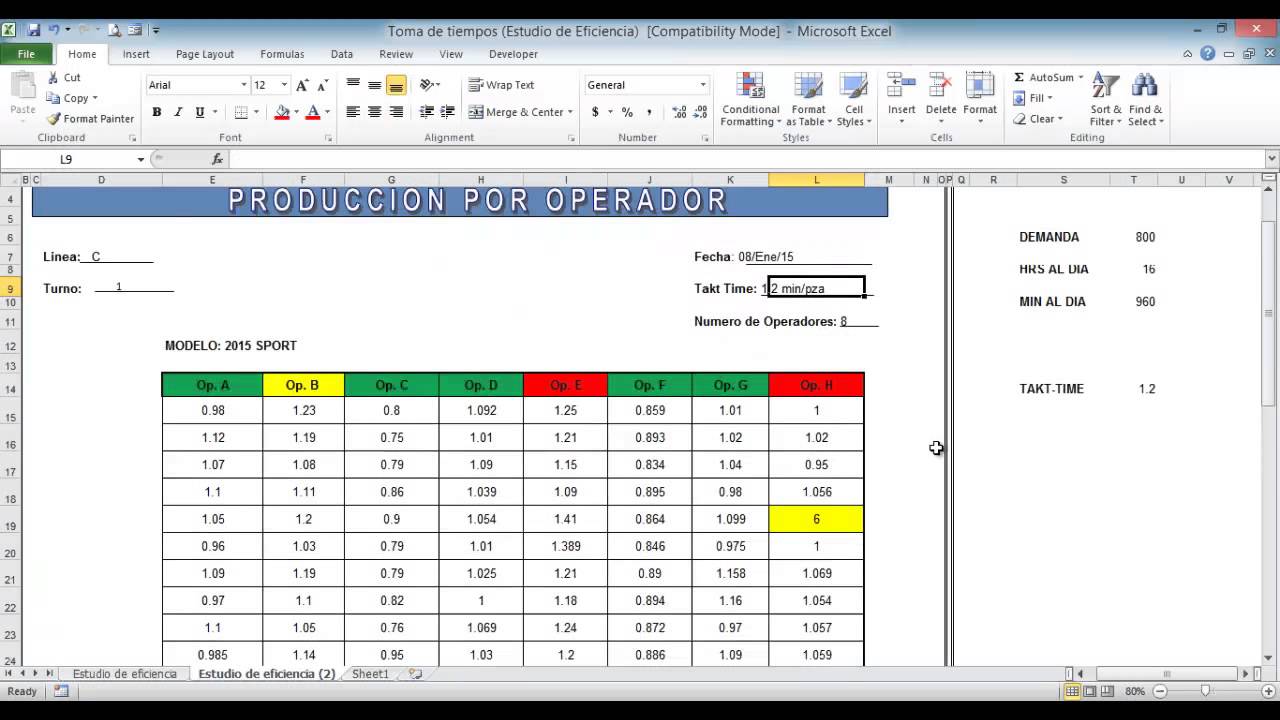The height and width of the screenshot is (720, 1280).
Task: Open the font size 12 dropdown
Action: pos(284,85)
